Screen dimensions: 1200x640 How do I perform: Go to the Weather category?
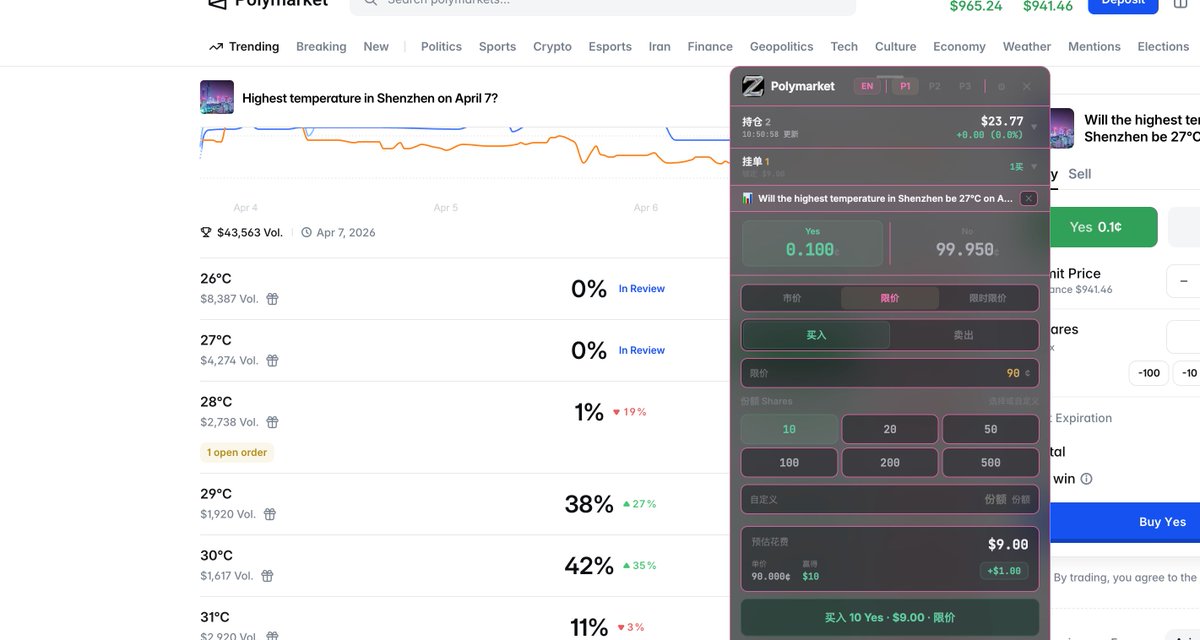click(1027, 47)
